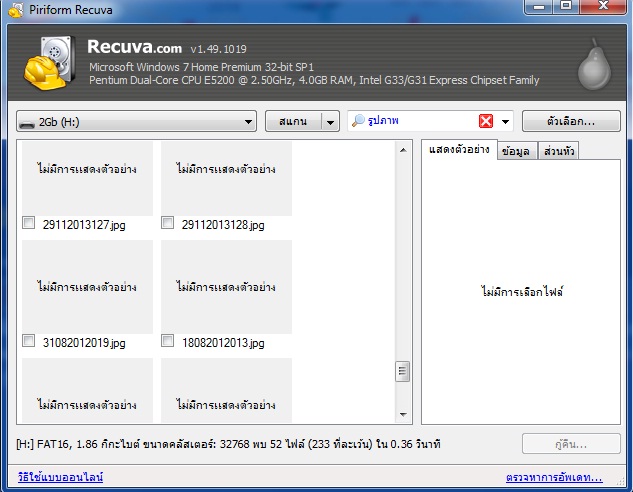Minimize the Piriform Recuva window
633x492 pixels.
tap(539, 6)
